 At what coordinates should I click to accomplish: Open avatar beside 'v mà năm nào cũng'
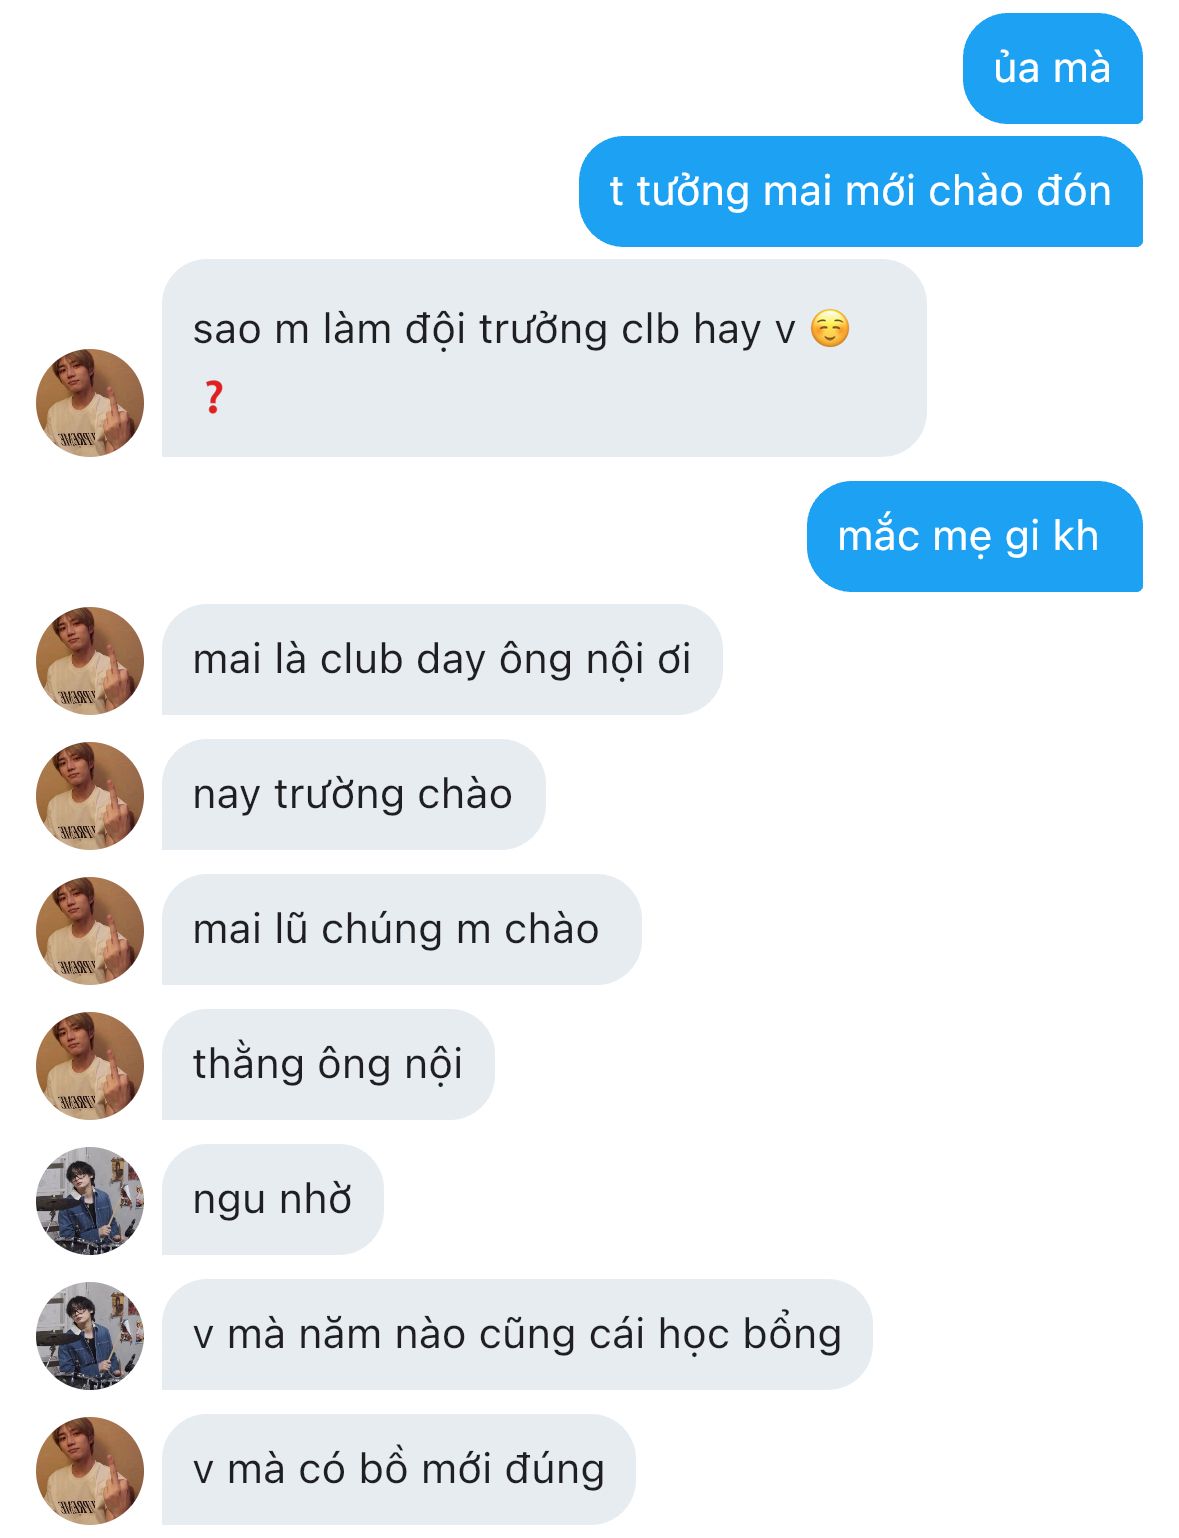[90, 1336]
